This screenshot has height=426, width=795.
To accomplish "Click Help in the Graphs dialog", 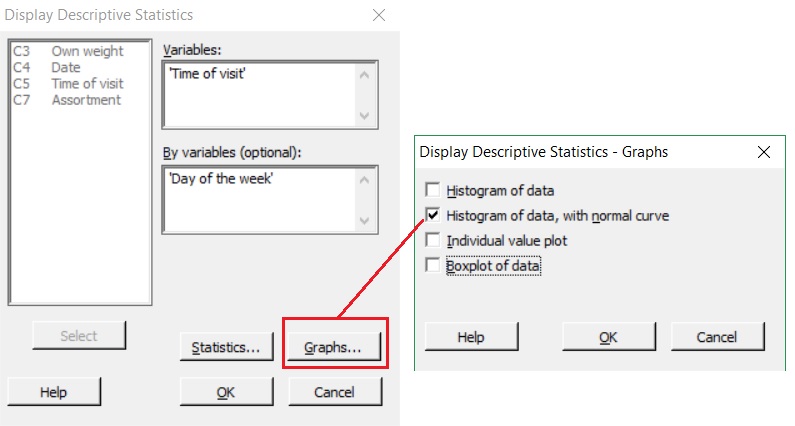I will [470, 337].
